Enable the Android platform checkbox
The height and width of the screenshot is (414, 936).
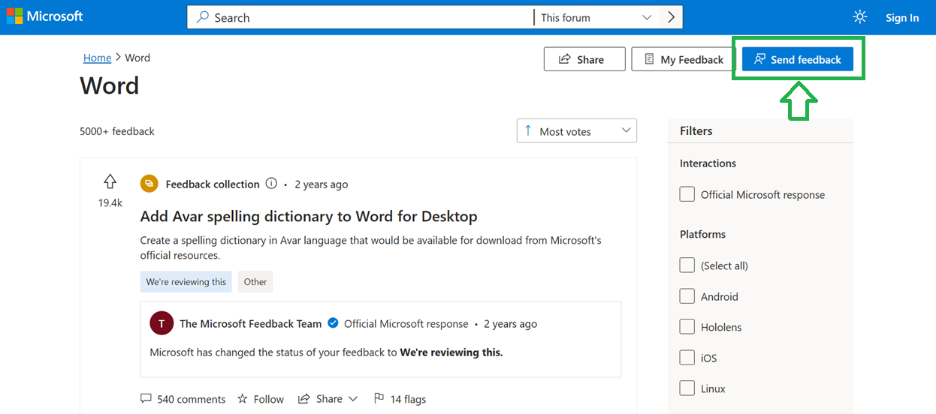(687, 296)
